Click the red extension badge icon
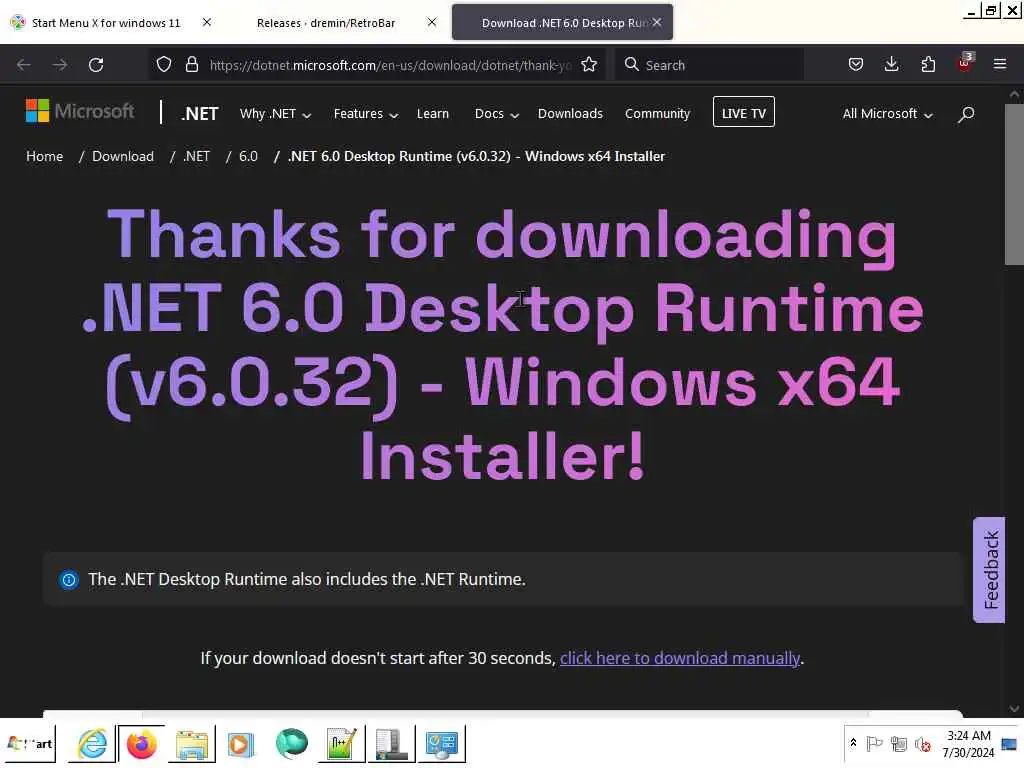This screenshot has width=1024, height=768. click(965, 63)
